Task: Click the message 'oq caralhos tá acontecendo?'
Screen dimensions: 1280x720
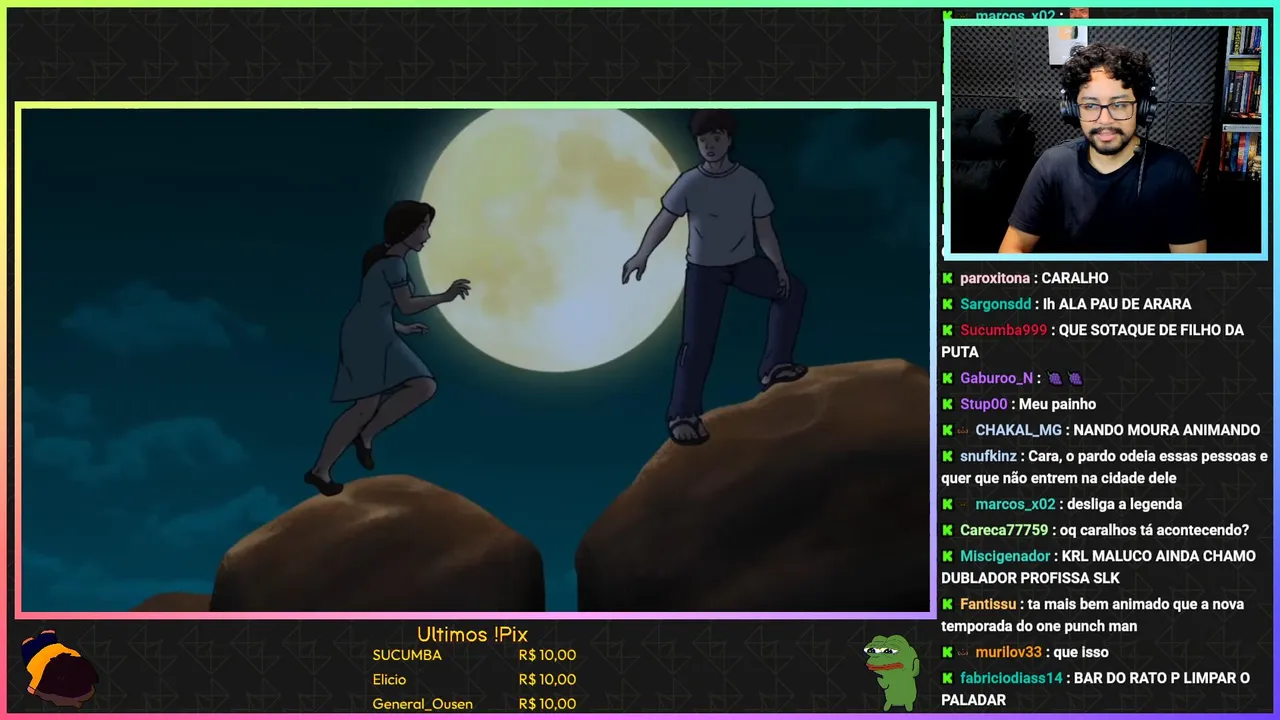Action: pos(1154,530)
